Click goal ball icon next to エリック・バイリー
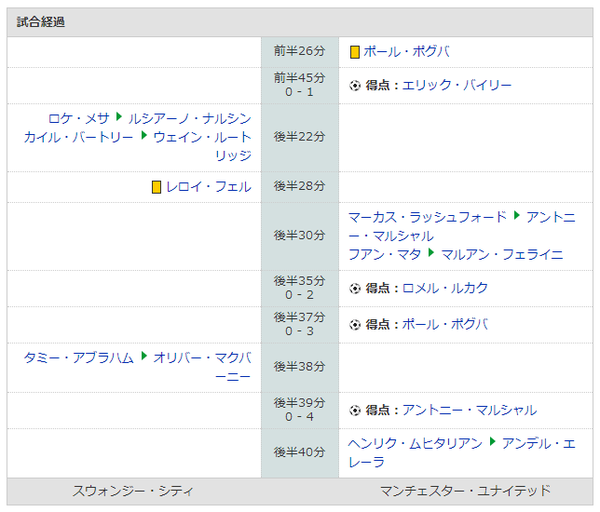Image resolution: width=600 pixels, height=512 pixels. tap(355, 85)
